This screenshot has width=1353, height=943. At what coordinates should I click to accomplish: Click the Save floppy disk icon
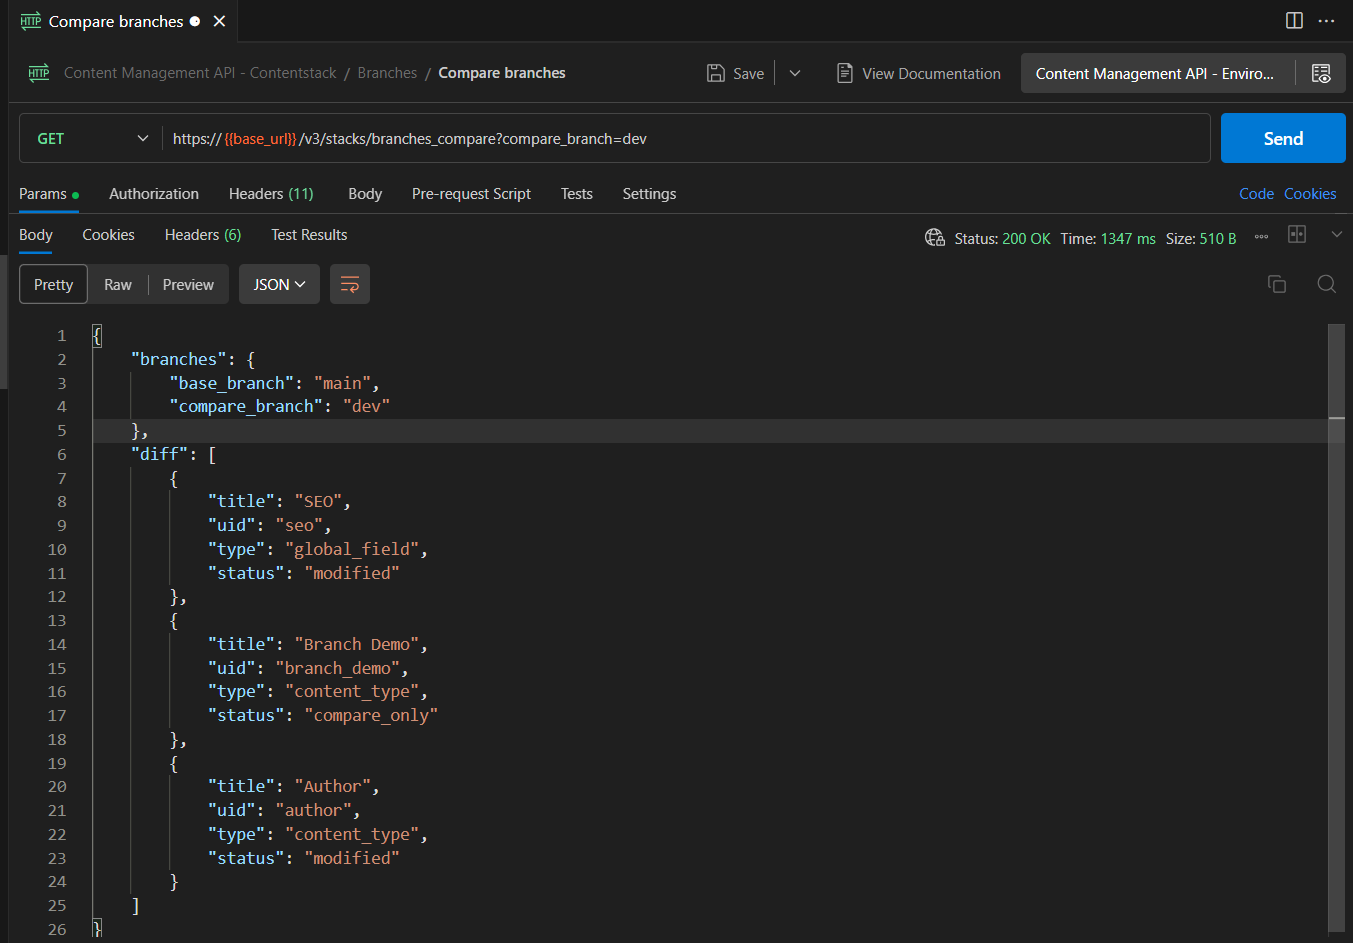pyautogui.click(x=716, y=73)
